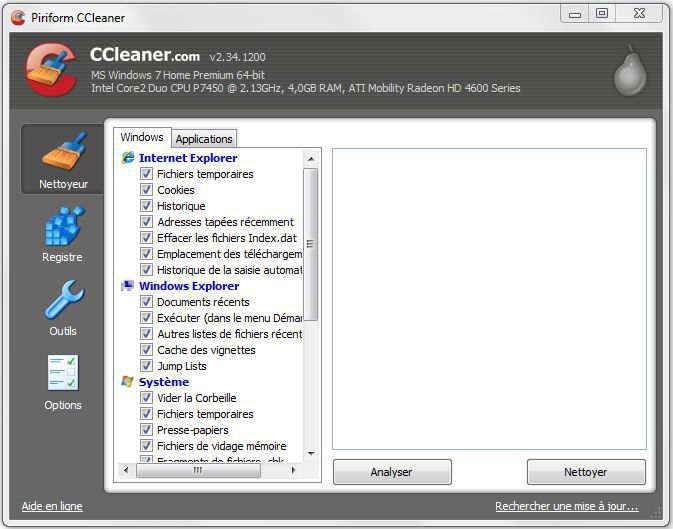
Task: Toggle Autres listes de fichiers récents
Action: (x=146, y=333)
